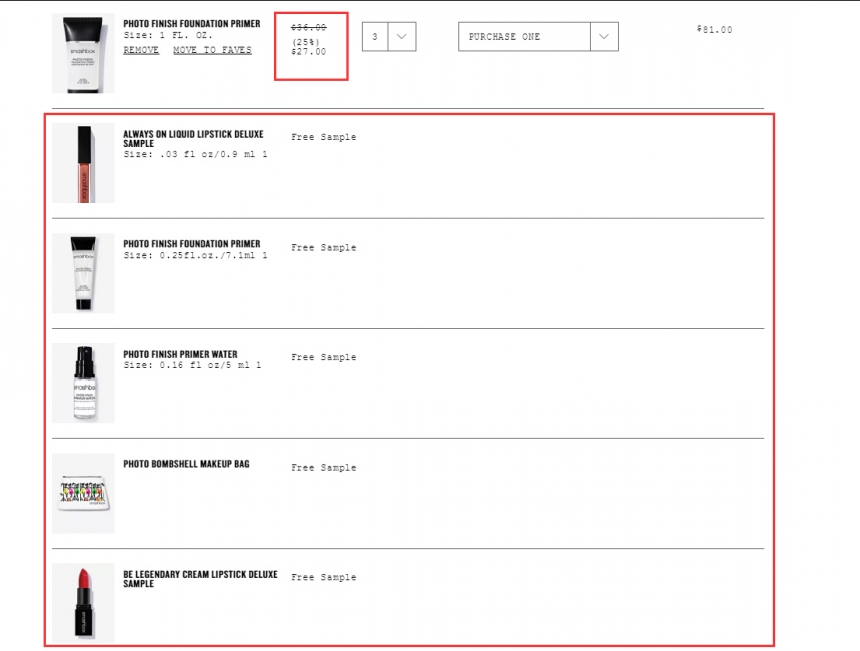Open the Photo Finish Foundation Primer 1 fl. oz. thumbnail
860x651 pixels.
coord(83,53)
